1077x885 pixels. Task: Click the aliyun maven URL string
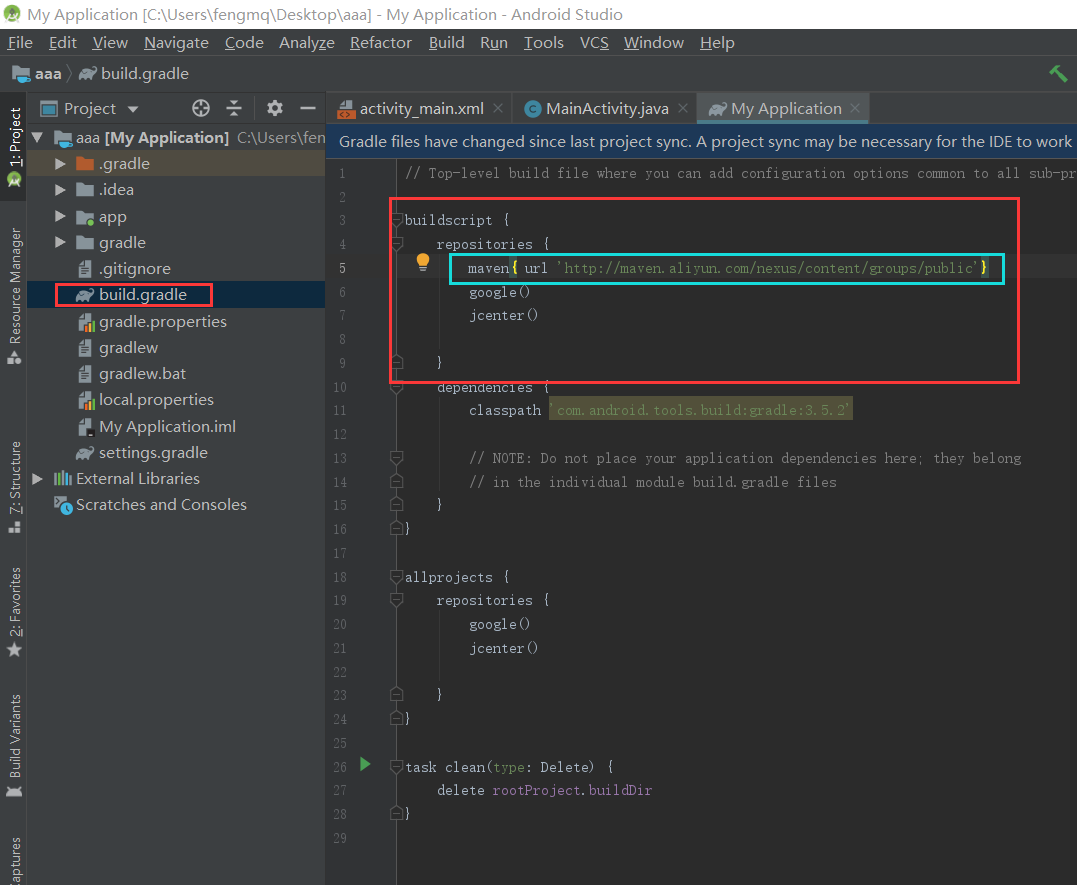pos(767,268)
